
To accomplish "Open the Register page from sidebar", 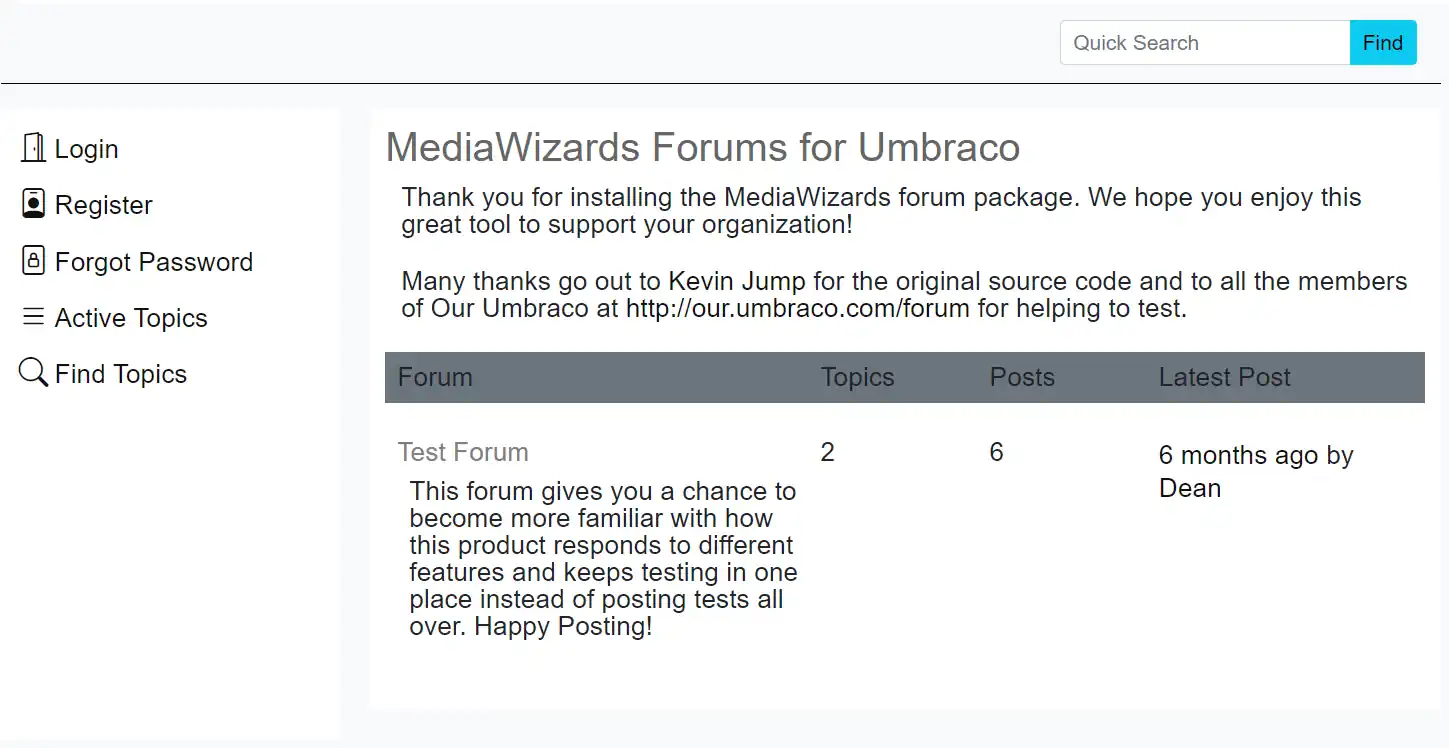I will (x=105, y=204).
